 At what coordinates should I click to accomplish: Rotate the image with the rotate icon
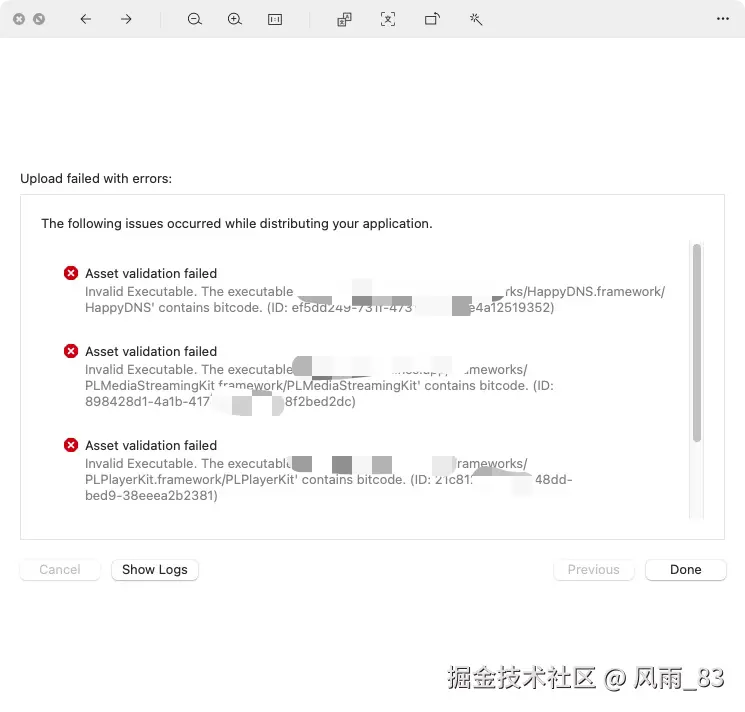pyautogui.click(x=432, y=19)
